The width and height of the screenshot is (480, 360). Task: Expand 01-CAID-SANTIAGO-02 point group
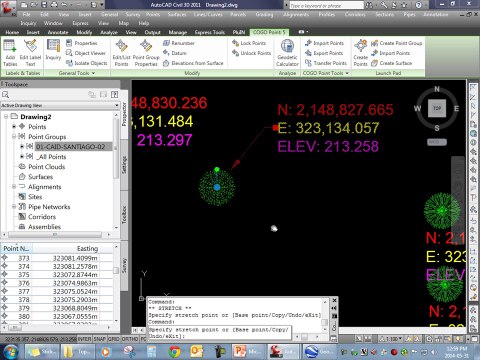pos(22,146)
